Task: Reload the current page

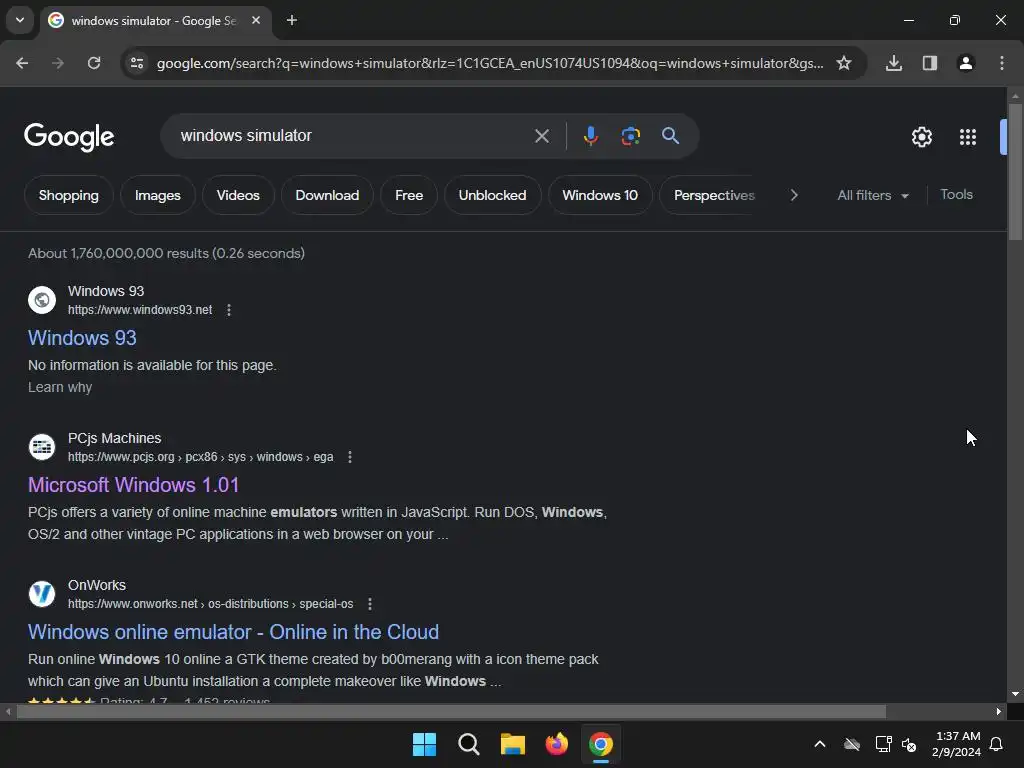Action: pos(94,63)
